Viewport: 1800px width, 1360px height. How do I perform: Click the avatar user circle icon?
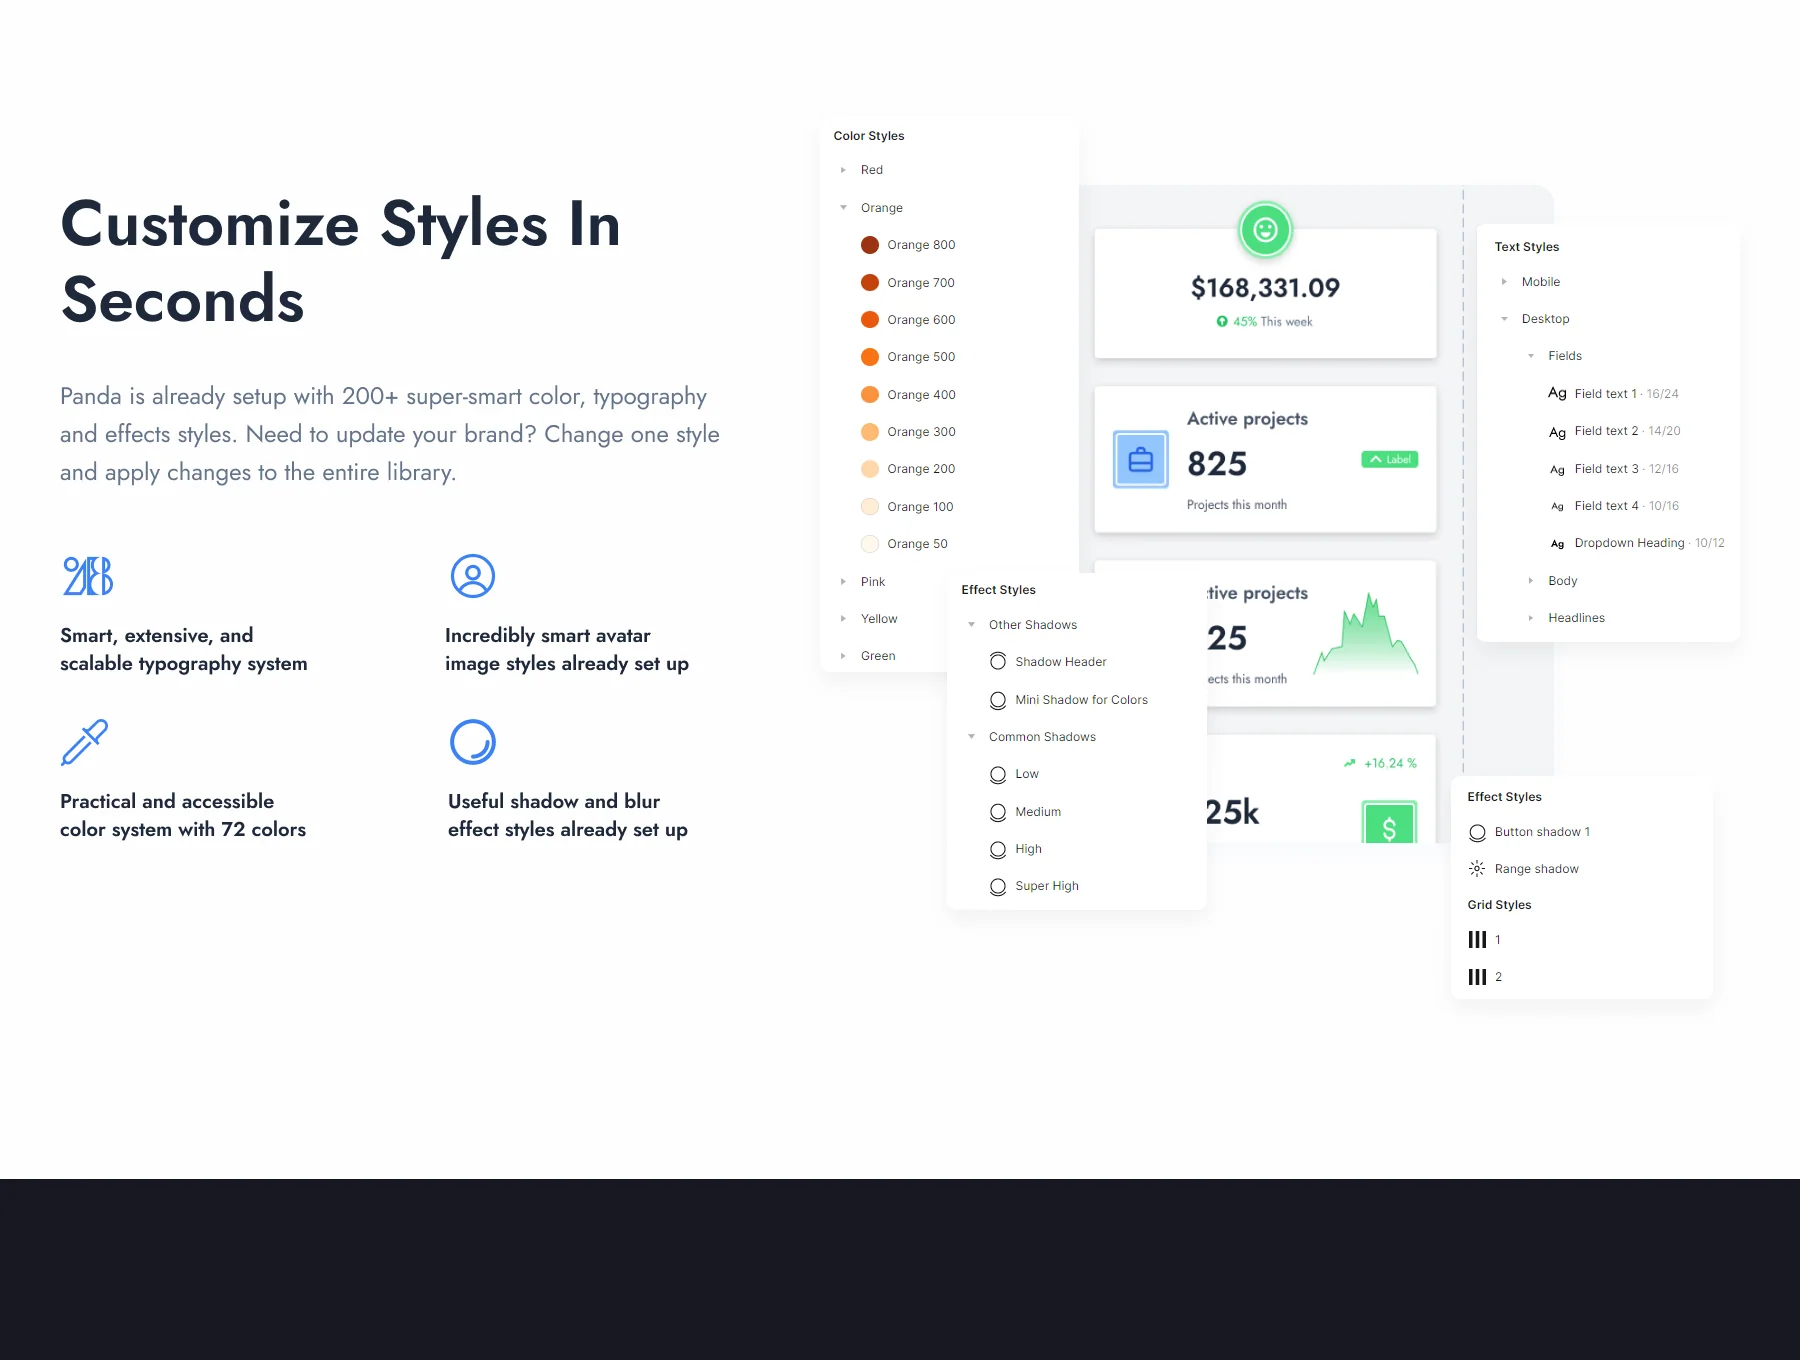pos(473,576)
